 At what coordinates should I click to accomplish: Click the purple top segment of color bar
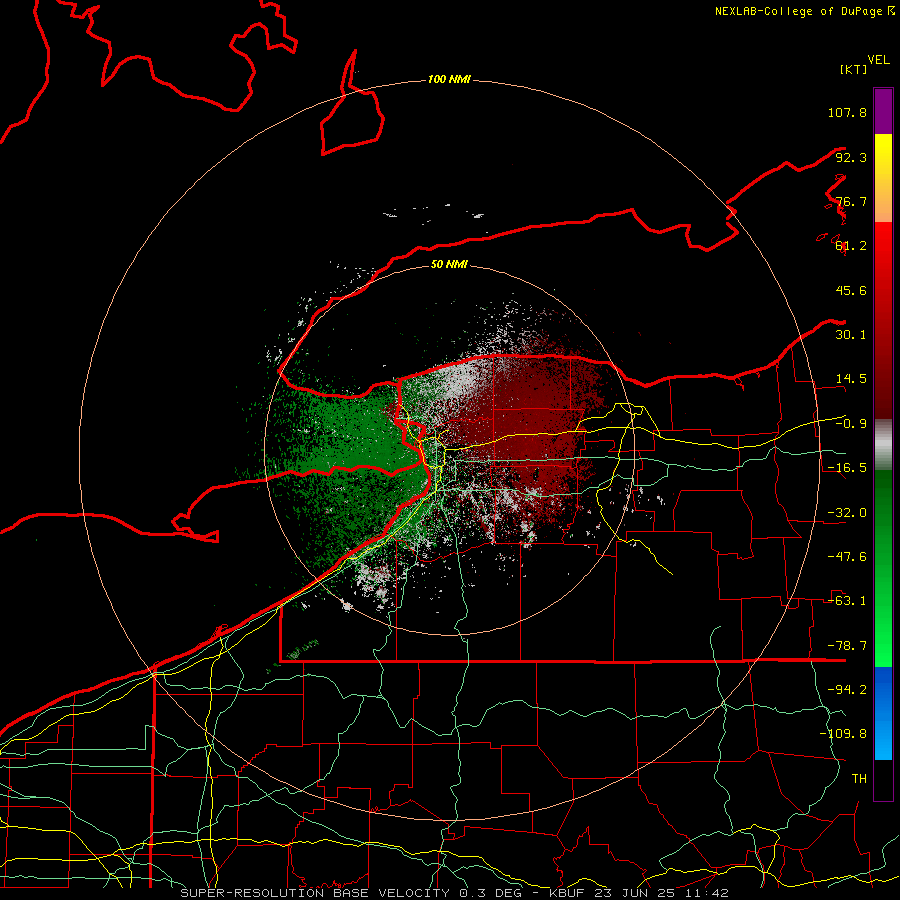click(x=883, y=111)
